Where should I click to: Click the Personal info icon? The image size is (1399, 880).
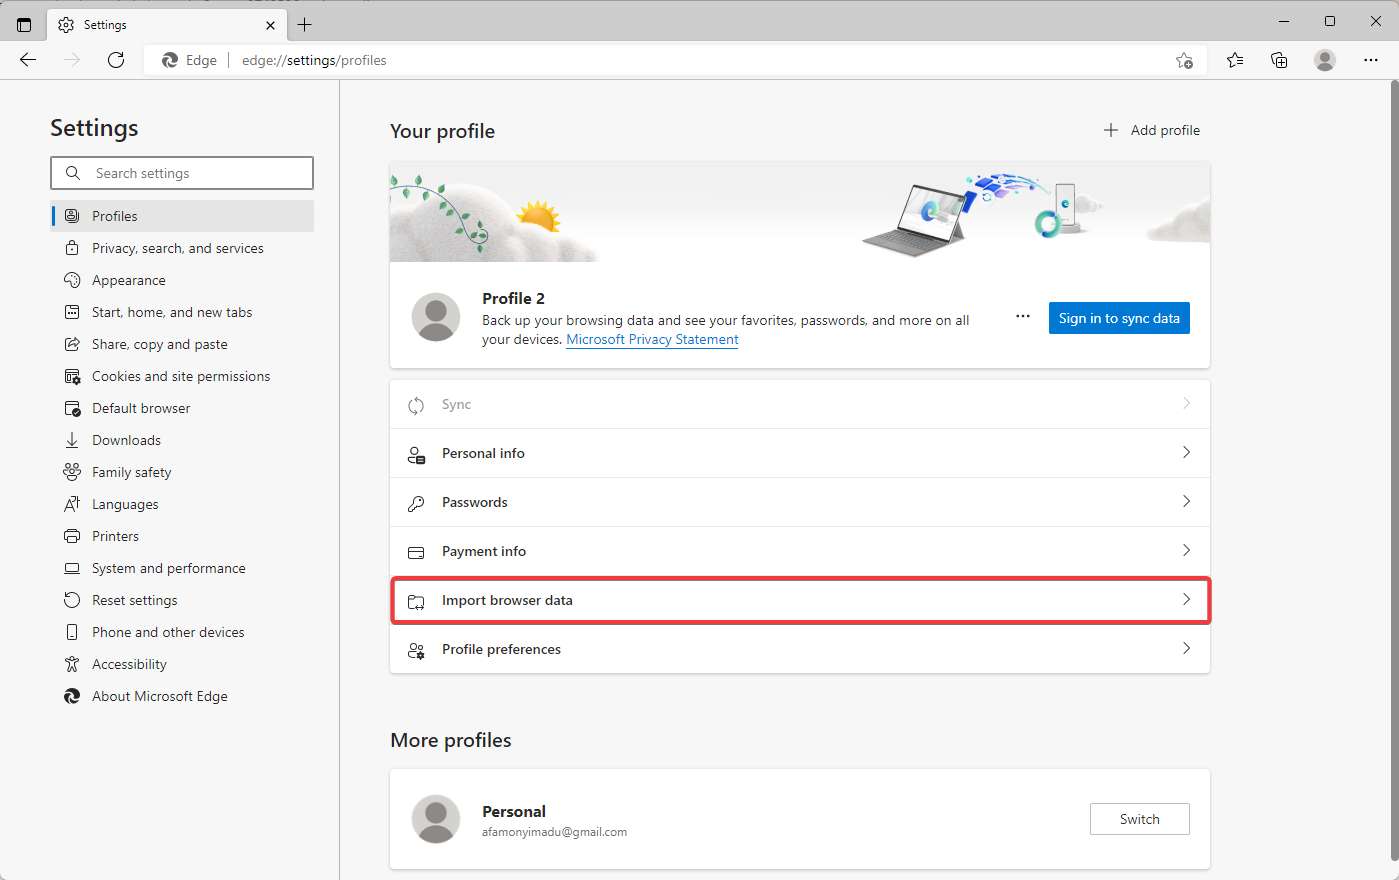point(416,454)
